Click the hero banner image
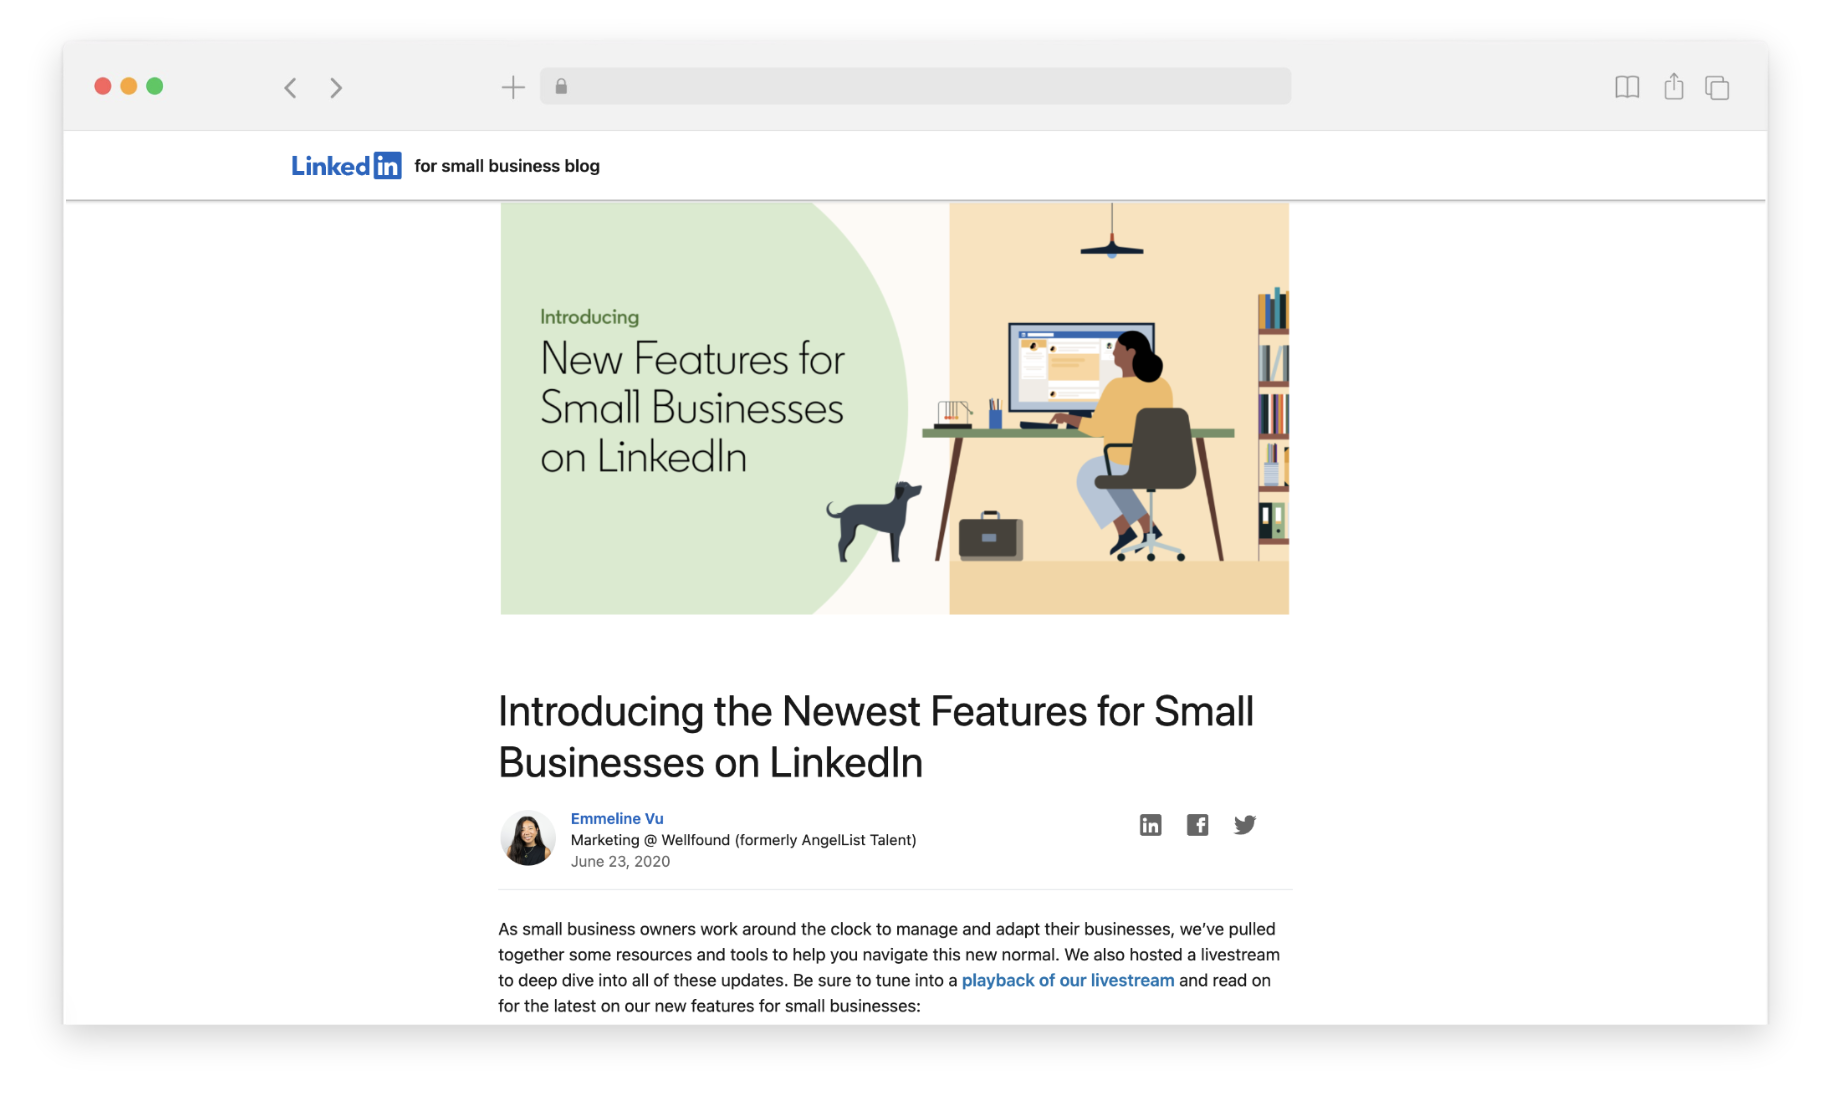1836x1100 pixels. [x=894, y=408]
